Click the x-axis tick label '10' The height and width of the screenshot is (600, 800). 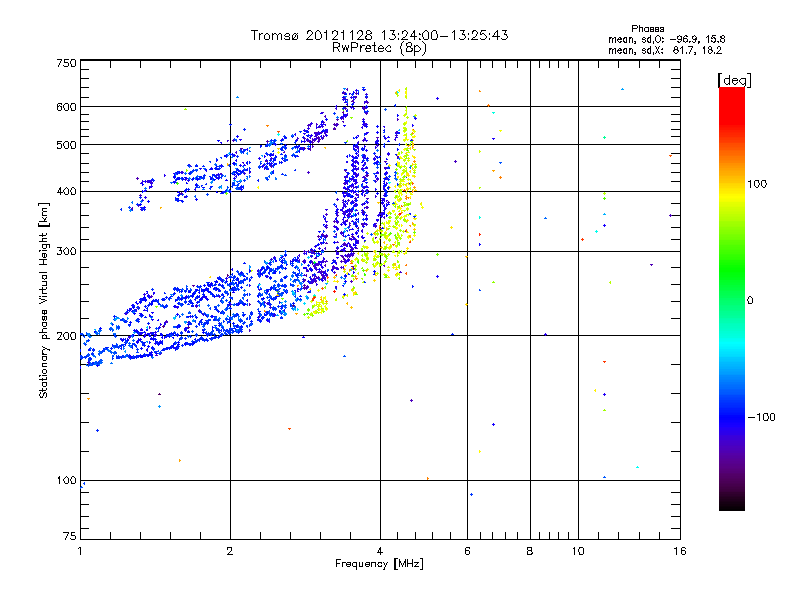coord(578,551)
